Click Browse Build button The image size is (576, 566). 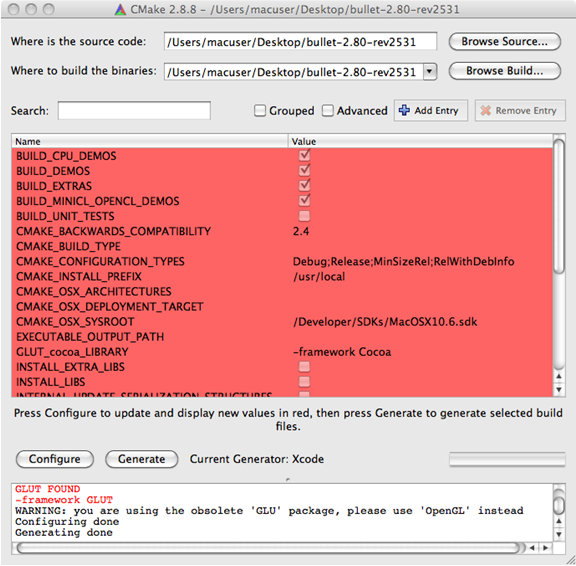click(x=505, y=71)
